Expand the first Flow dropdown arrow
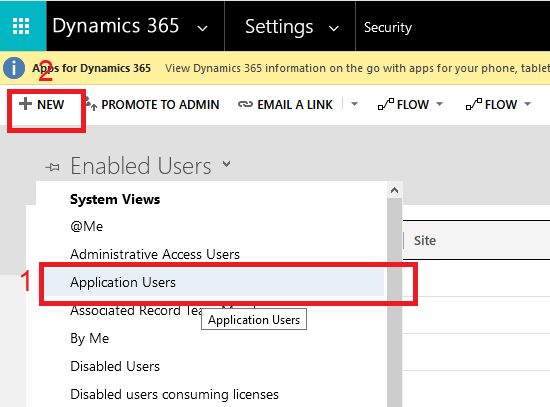The image size is (550, 407). 439,104
